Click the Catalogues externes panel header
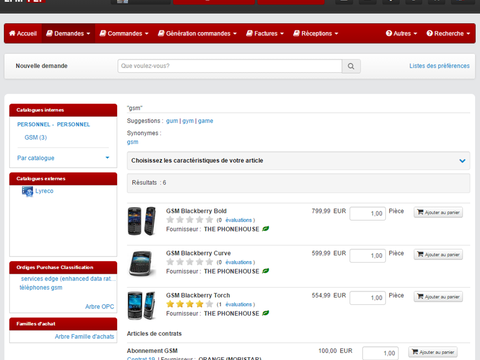Viewport: 480px width, 360px height. point(63,179)
